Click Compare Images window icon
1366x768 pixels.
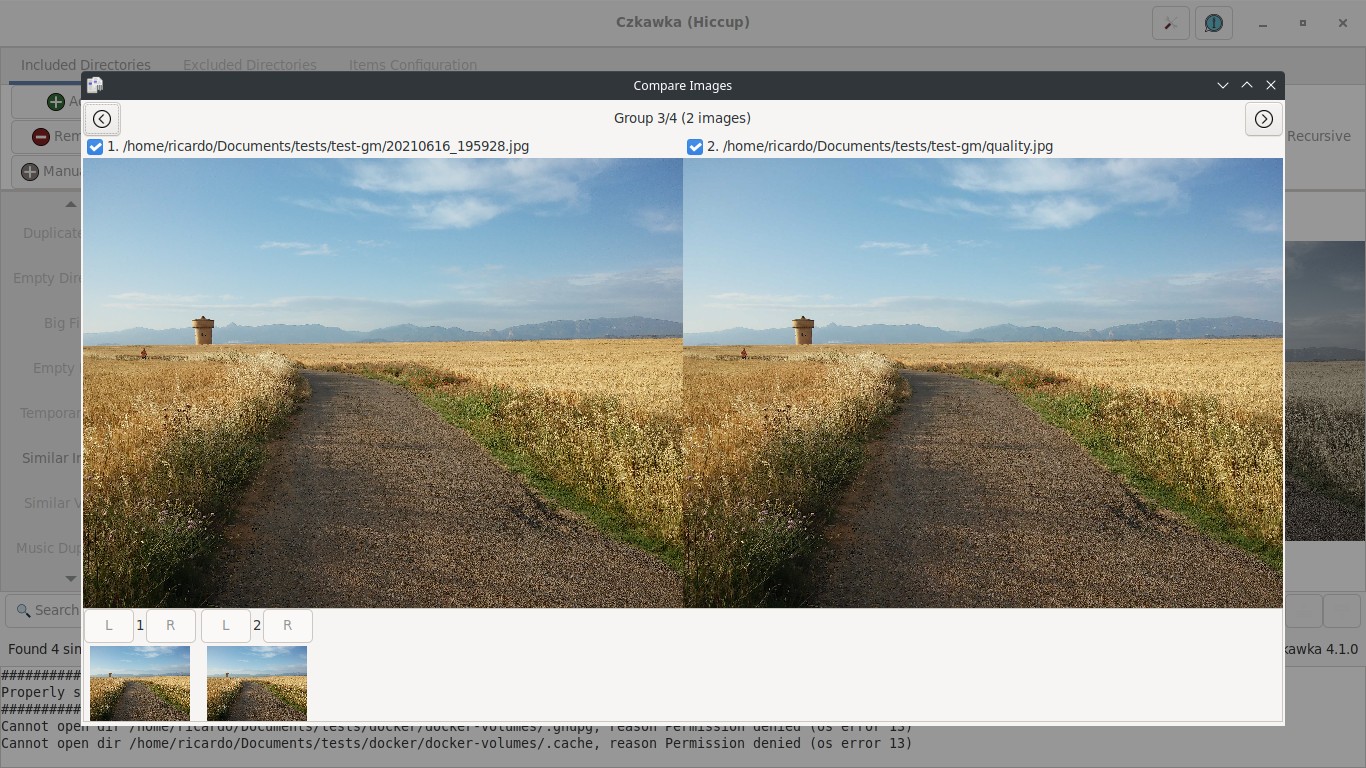tap(95, 85)
